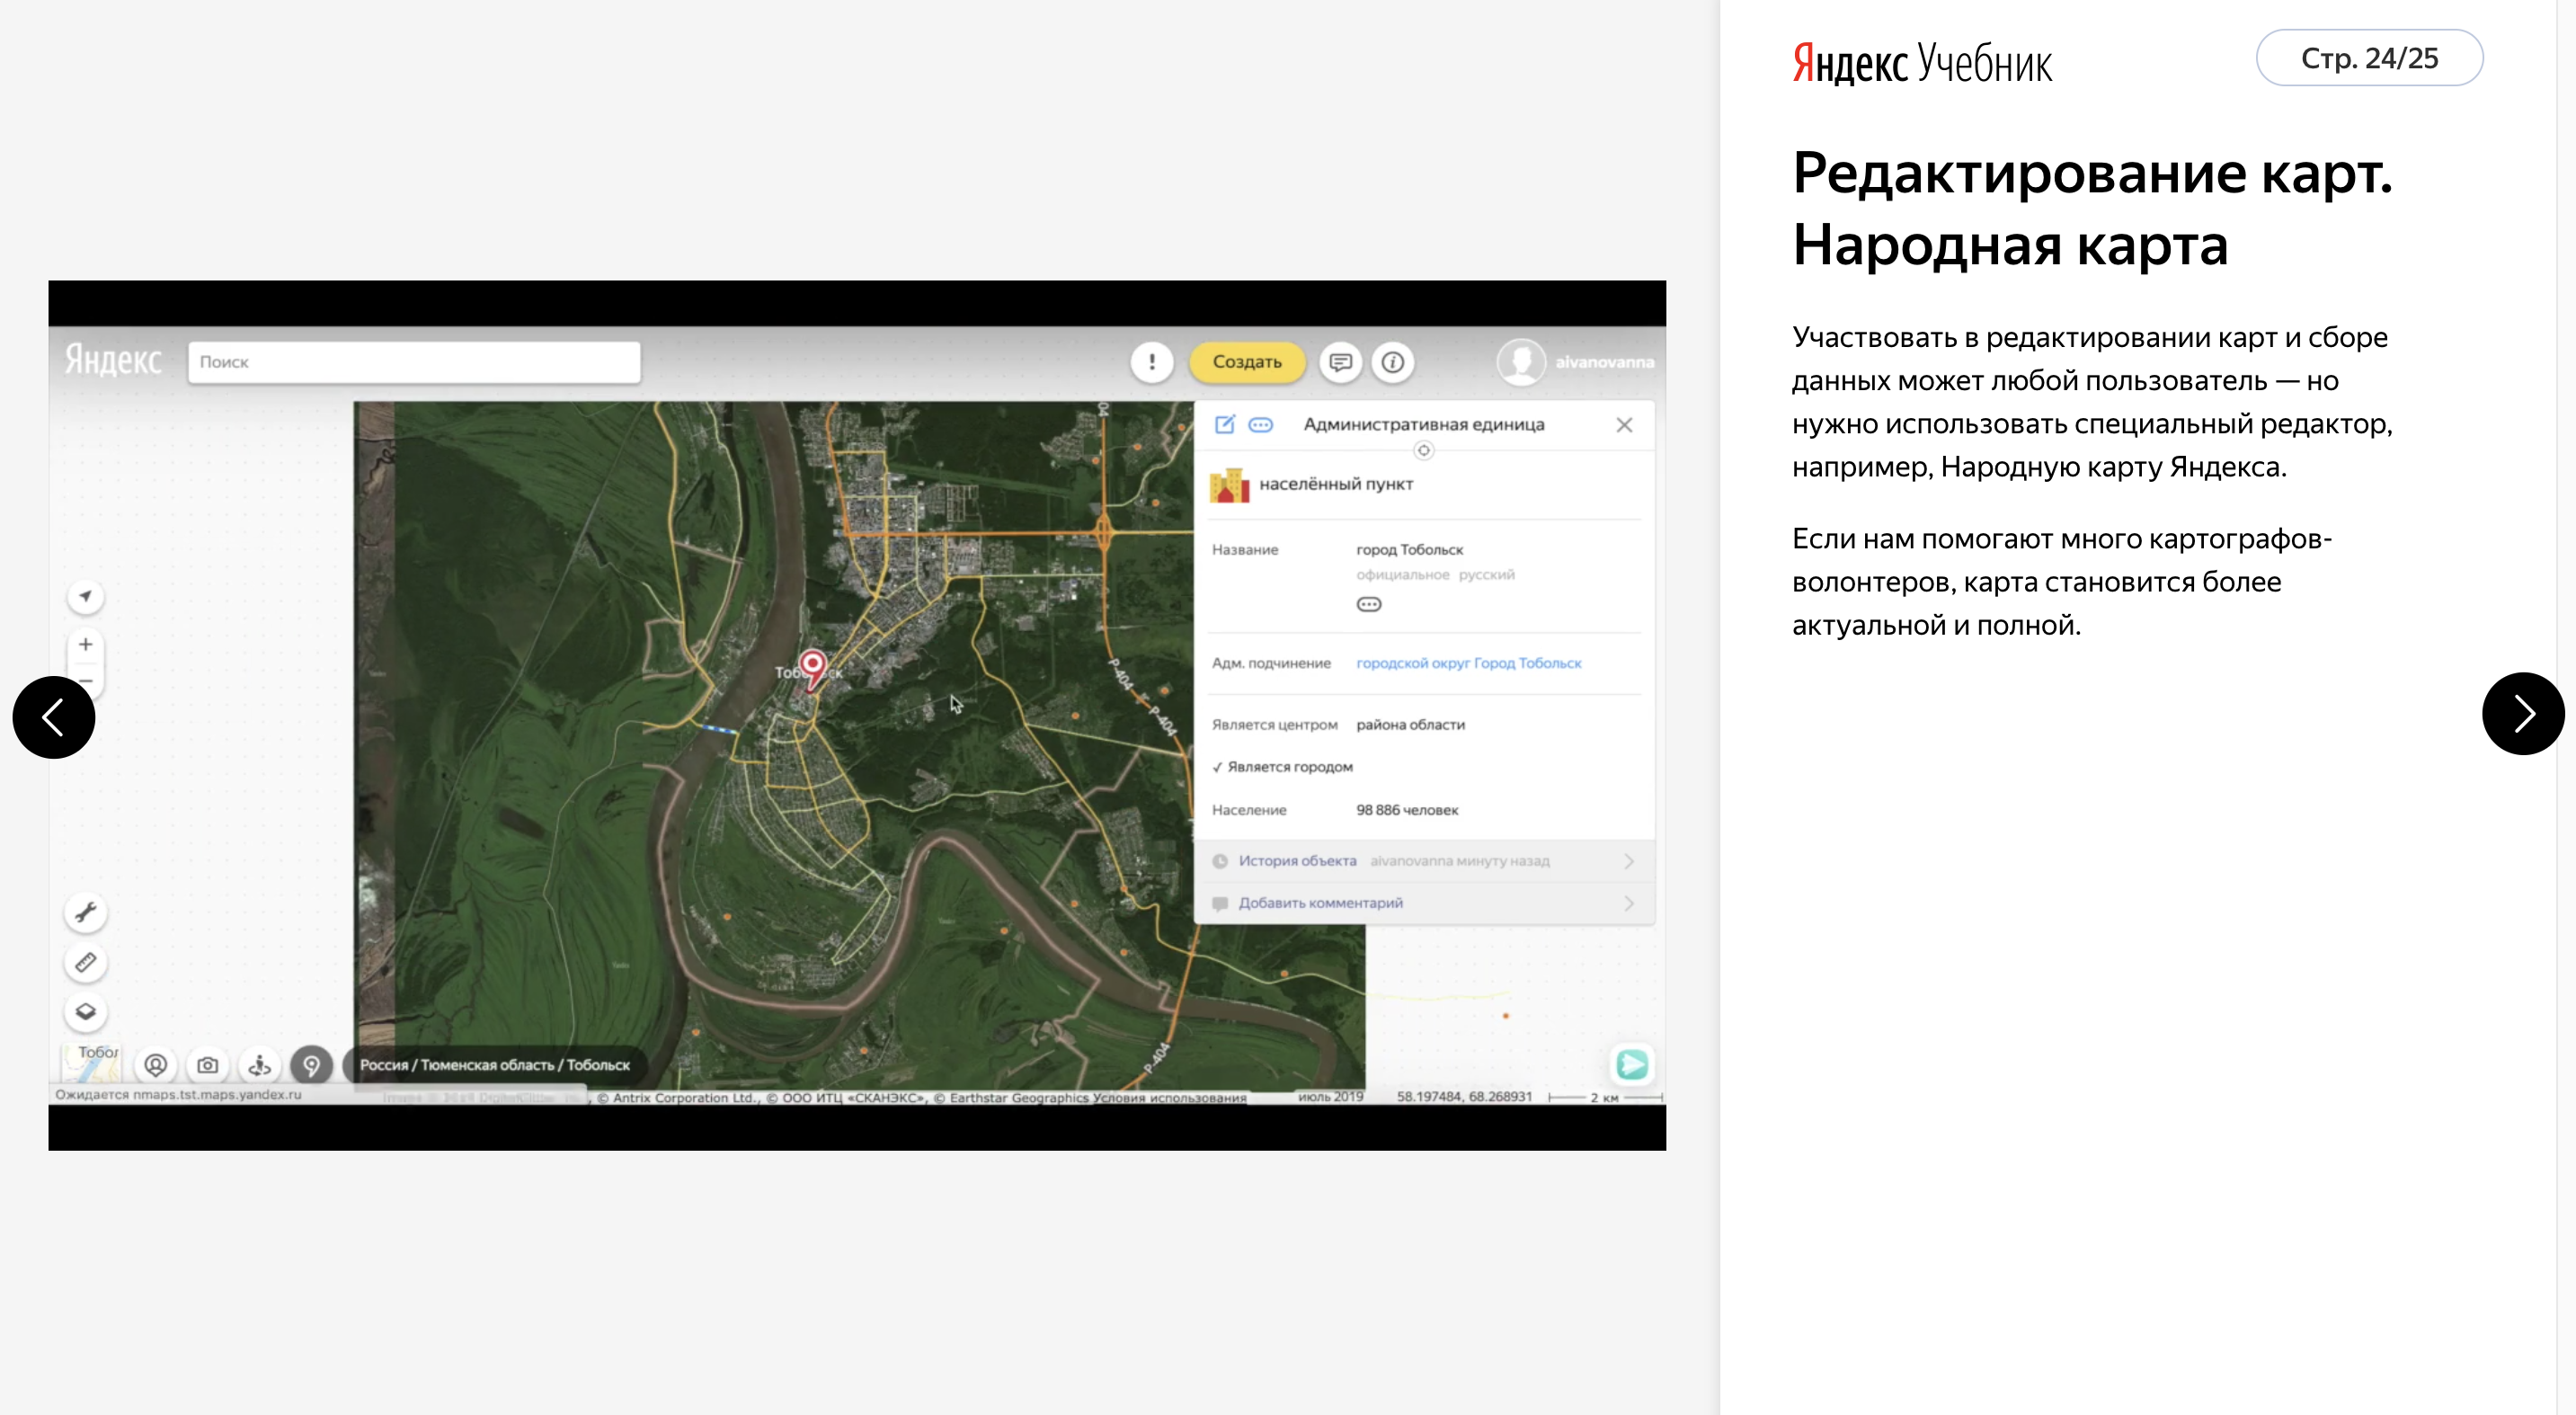Click the город Тобольск name value

1409,550
